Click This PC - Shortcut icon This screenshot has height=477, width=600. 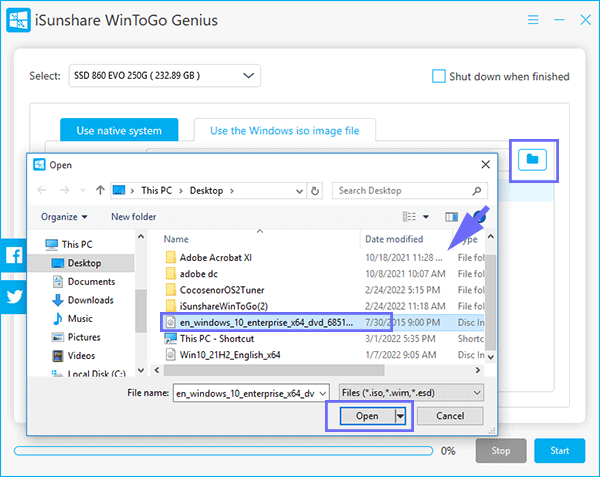[x=171, y=339]
